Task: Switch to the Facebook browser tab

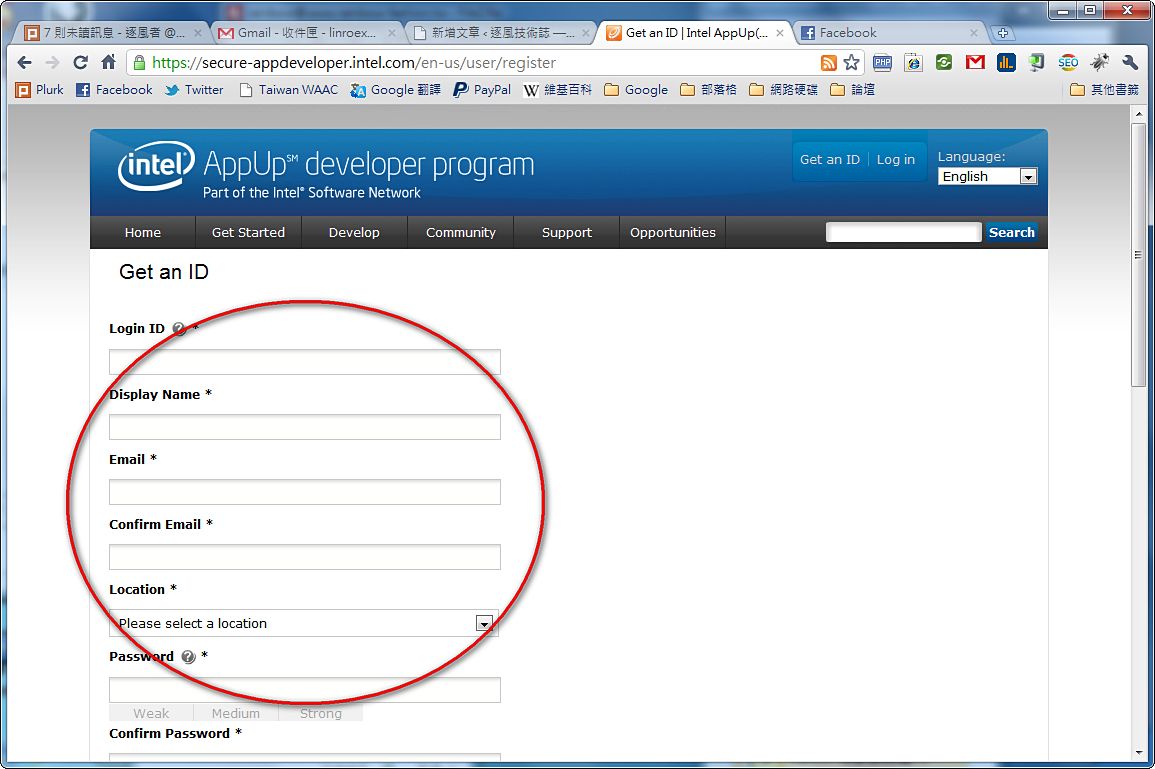Action: (889, 33)
